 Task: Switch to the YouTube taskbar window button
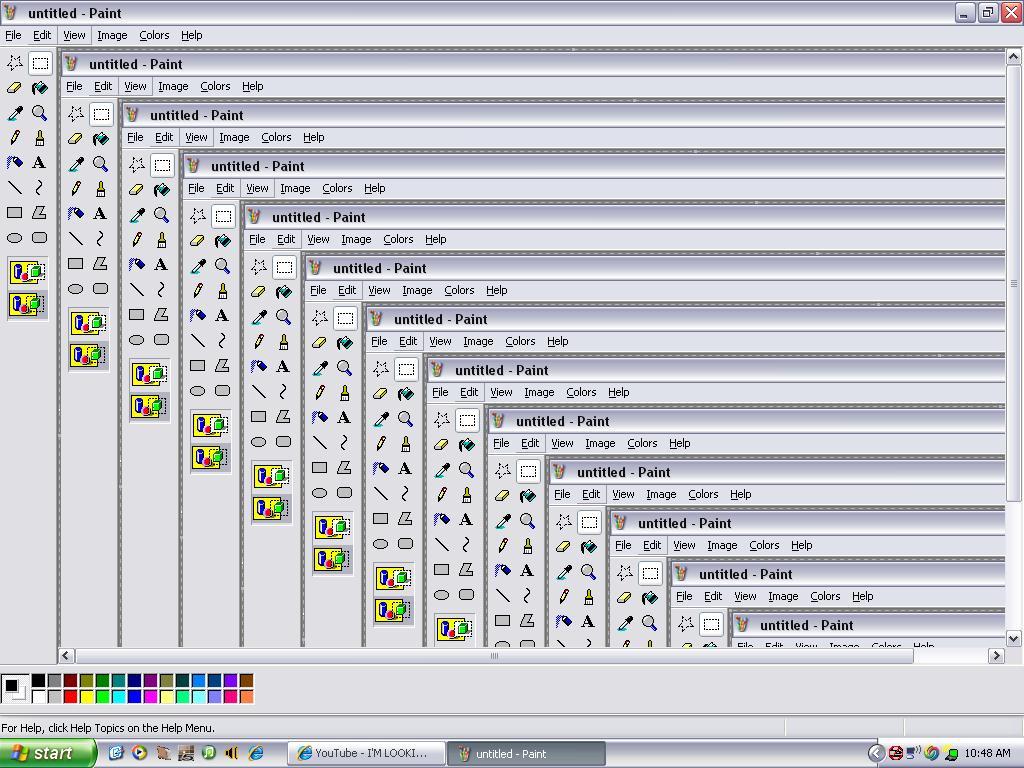pos(363,753)
